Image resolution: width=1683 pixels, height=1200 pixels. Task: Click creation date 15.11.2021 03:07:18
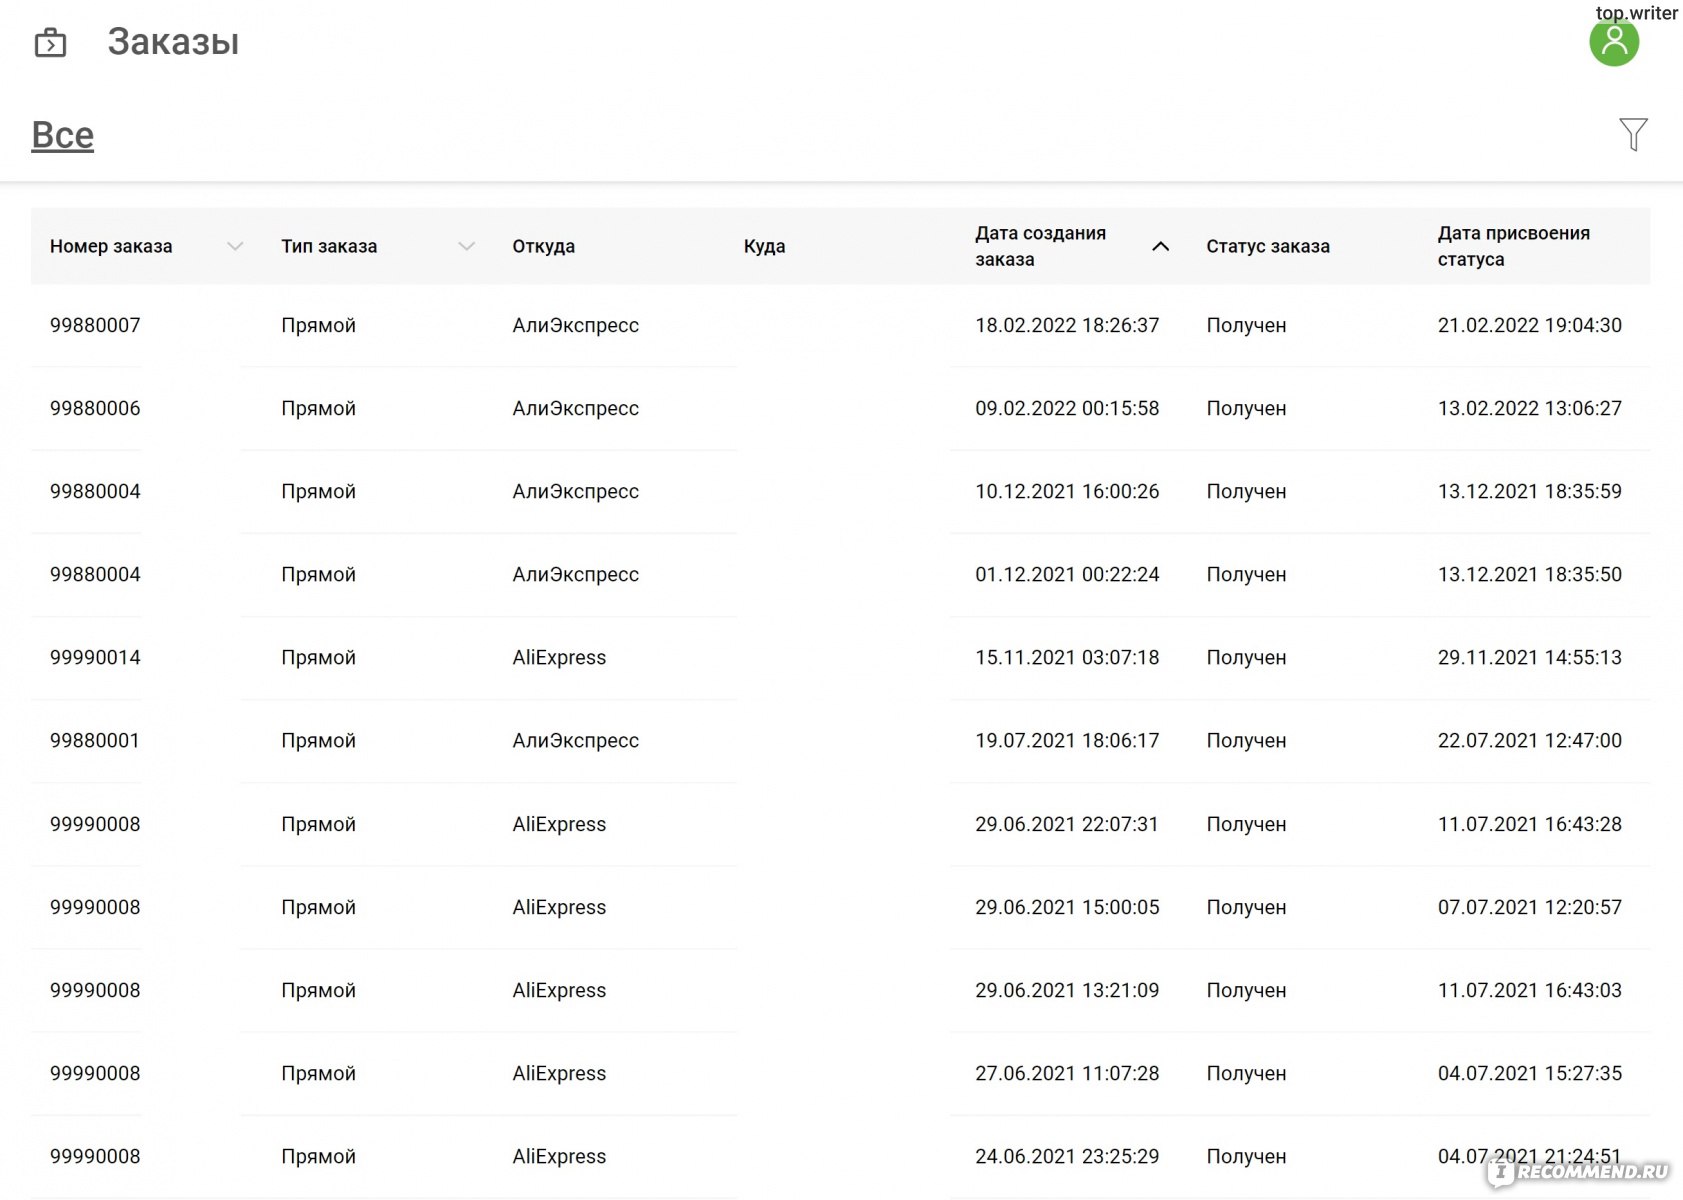(x=1067, y=657)
